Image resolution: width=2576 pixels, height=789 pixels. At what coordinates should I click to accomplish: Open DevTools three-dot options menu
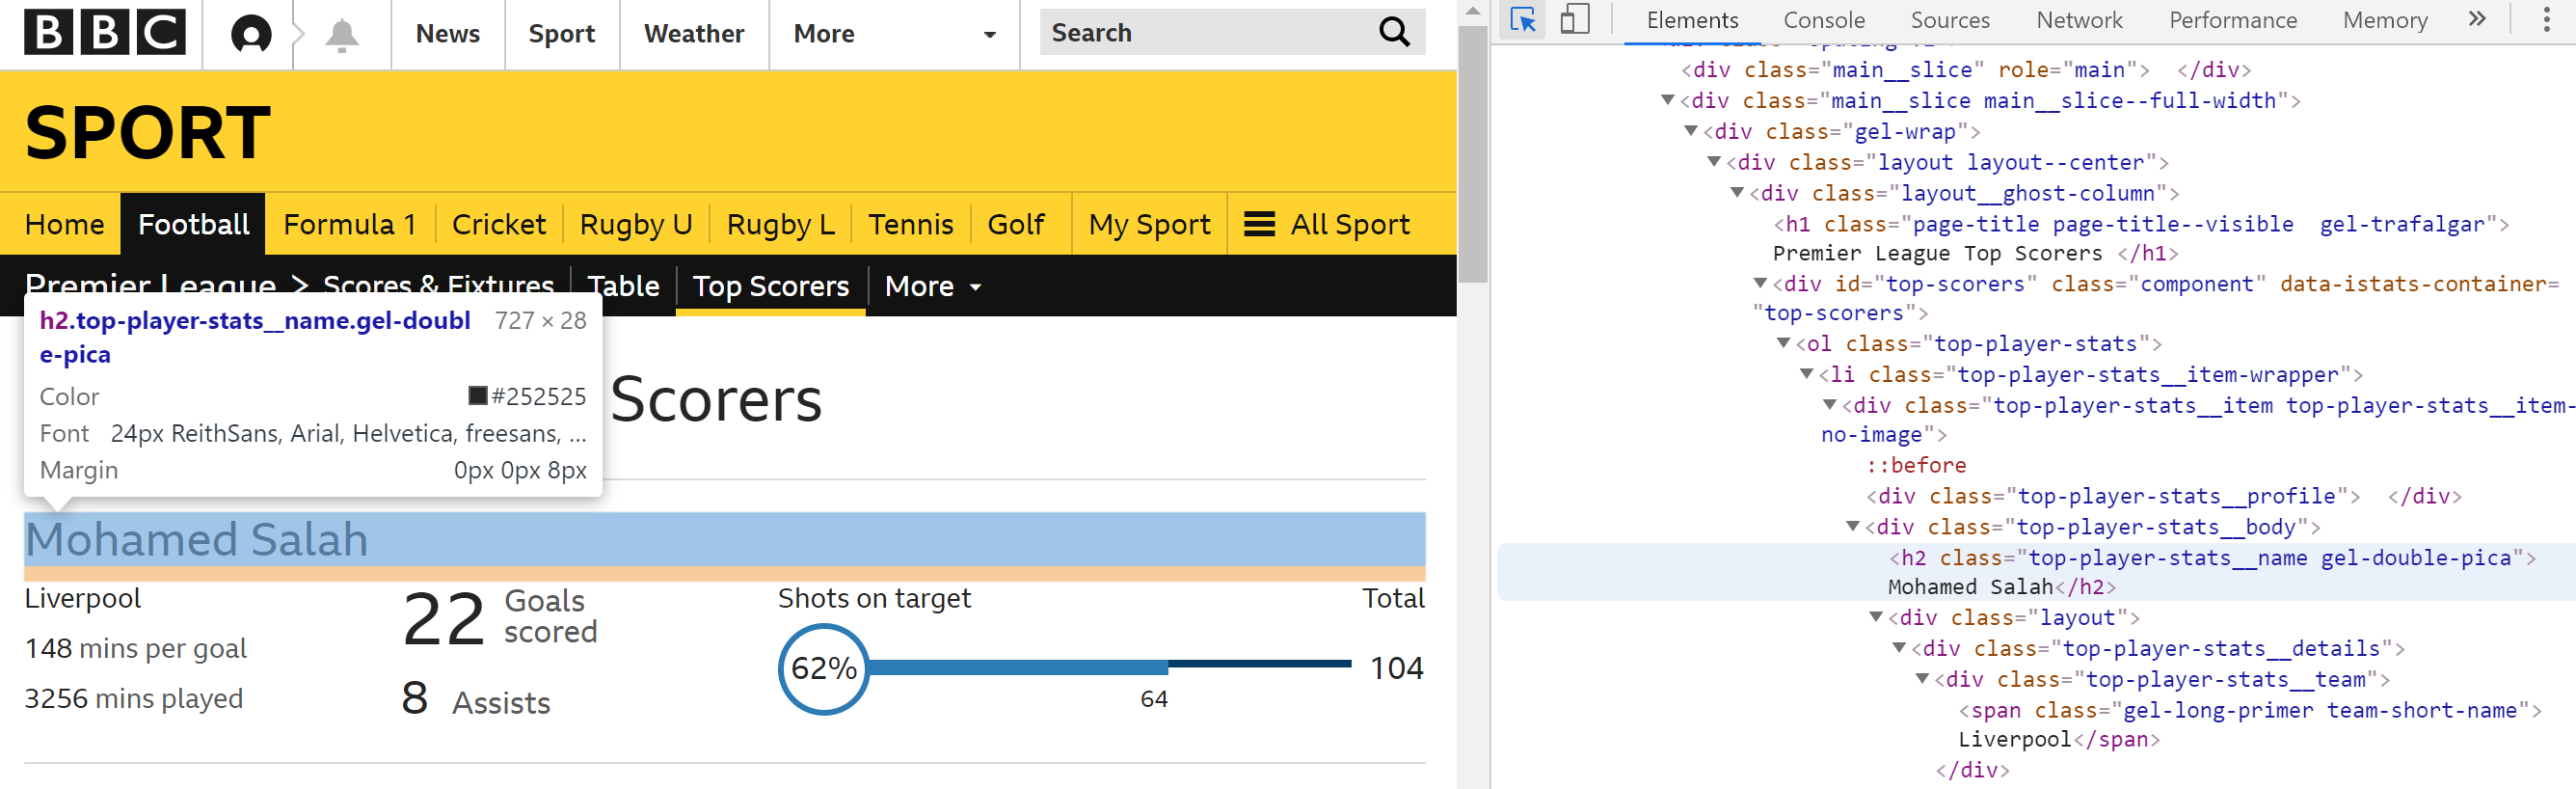pyautogui.click(x=2546, y=20)
